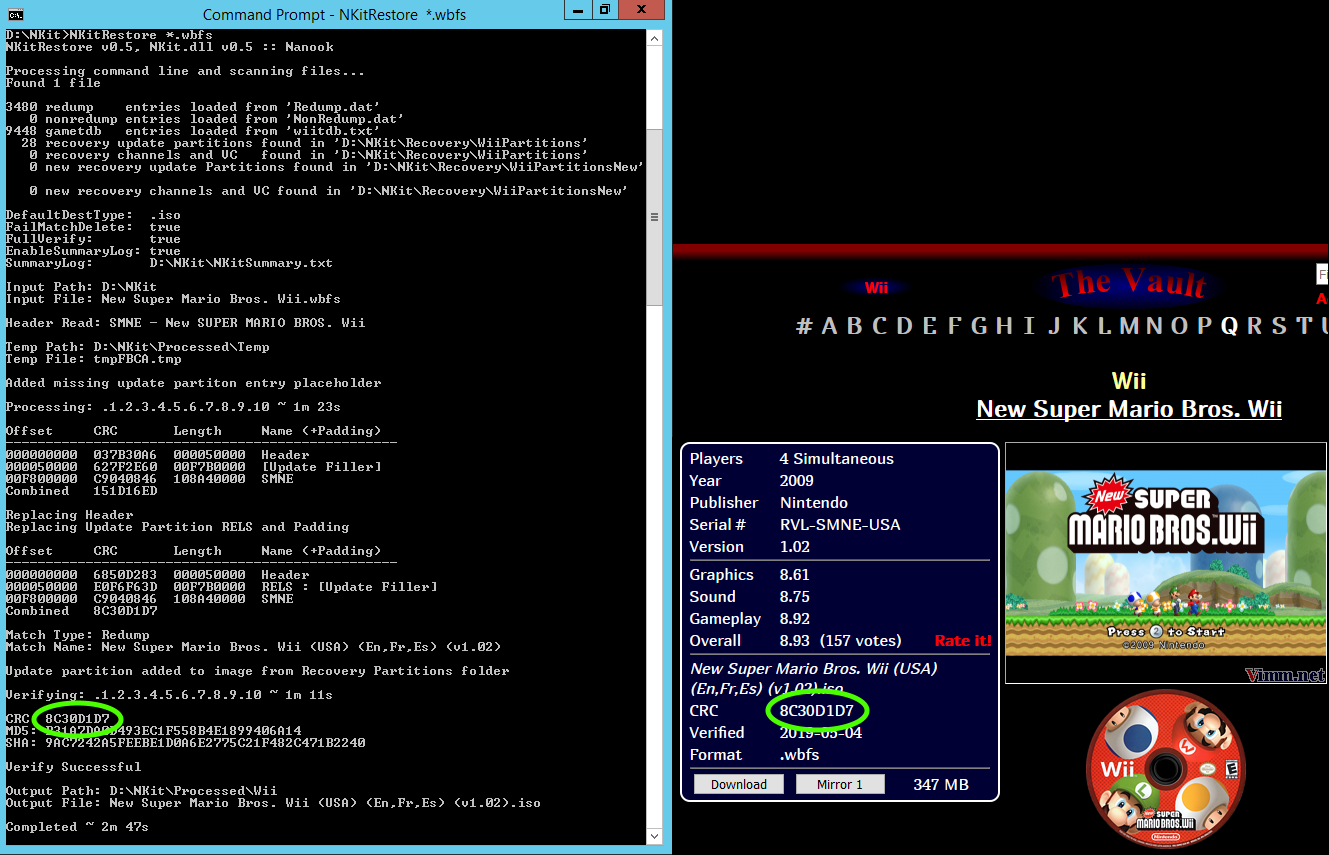Select letter R in the vault alphabet
Image resolution: width=1329 pixels, height=855 pixels.
tap(1255, 326)
